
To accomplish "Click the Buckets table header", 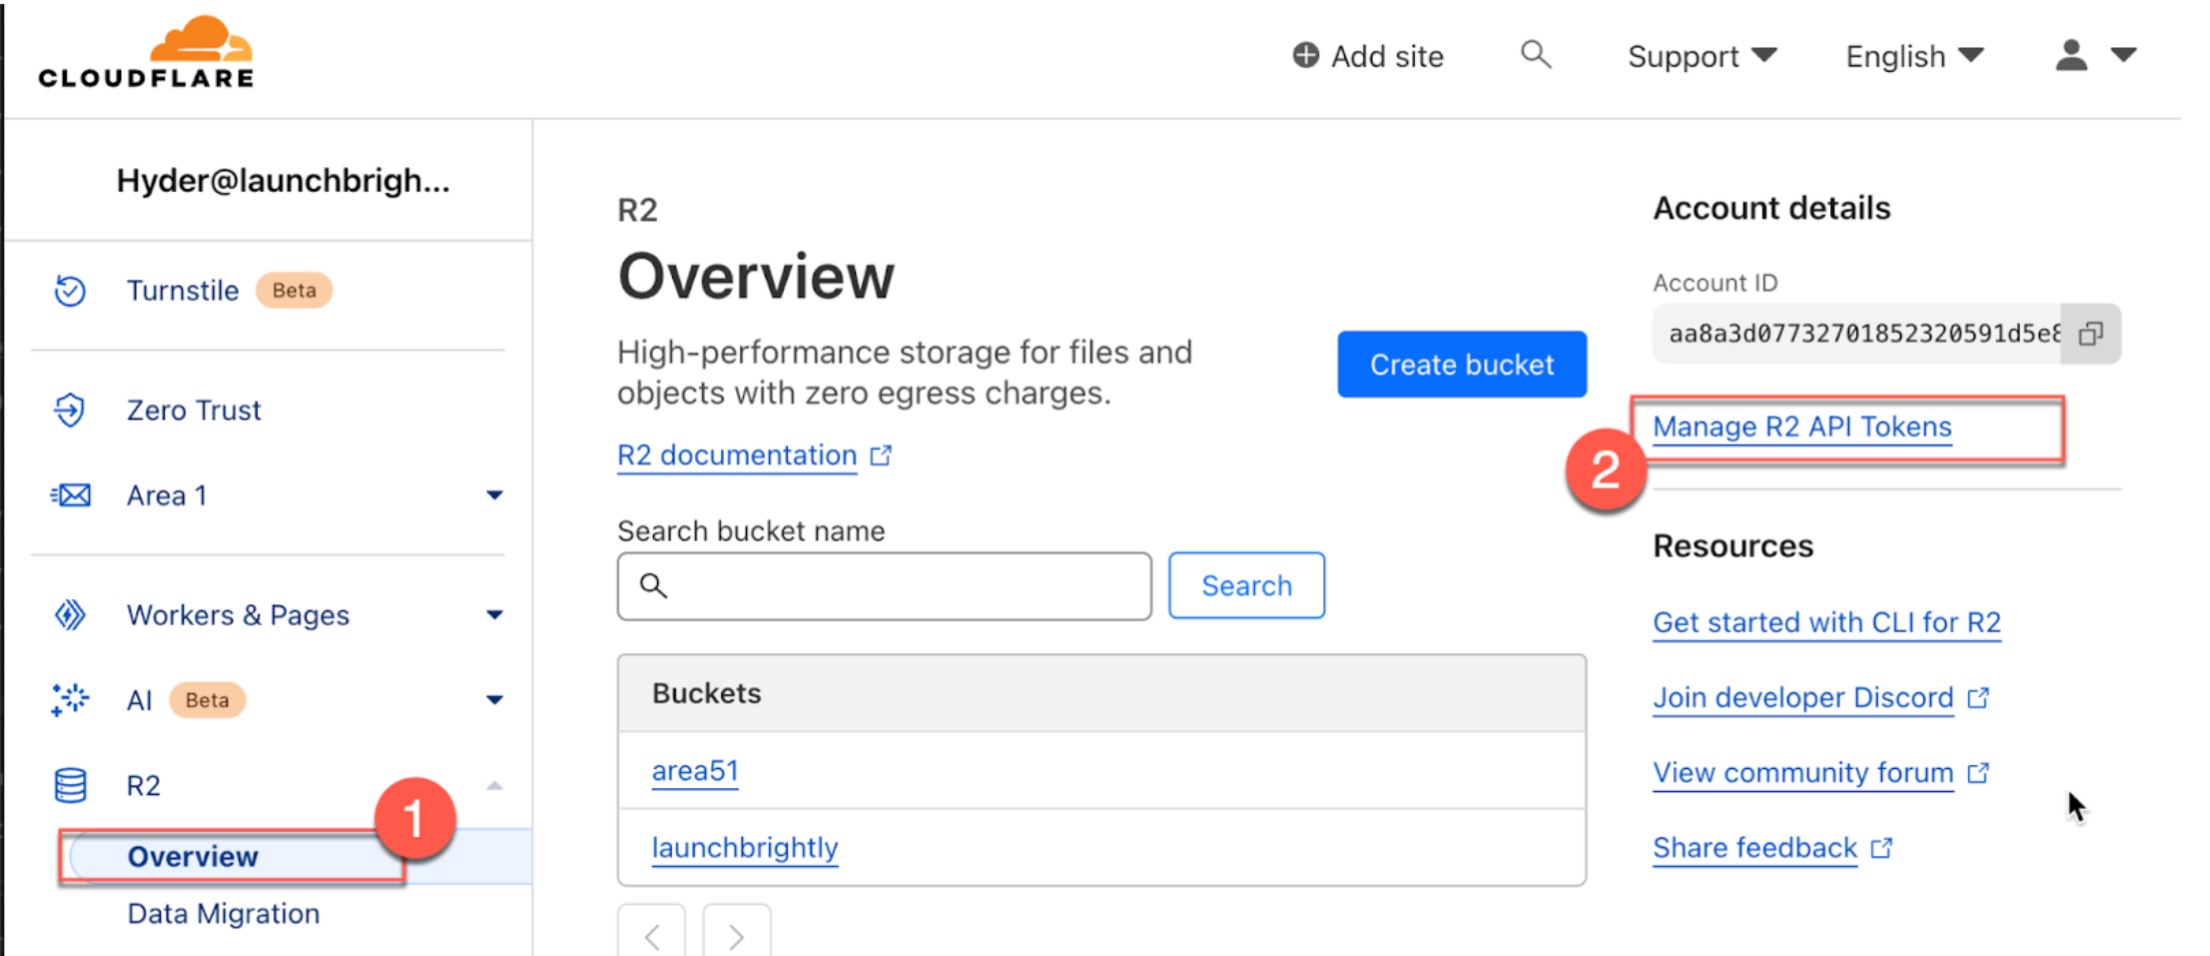I will pyautogui.click(x=1102, y=694).
